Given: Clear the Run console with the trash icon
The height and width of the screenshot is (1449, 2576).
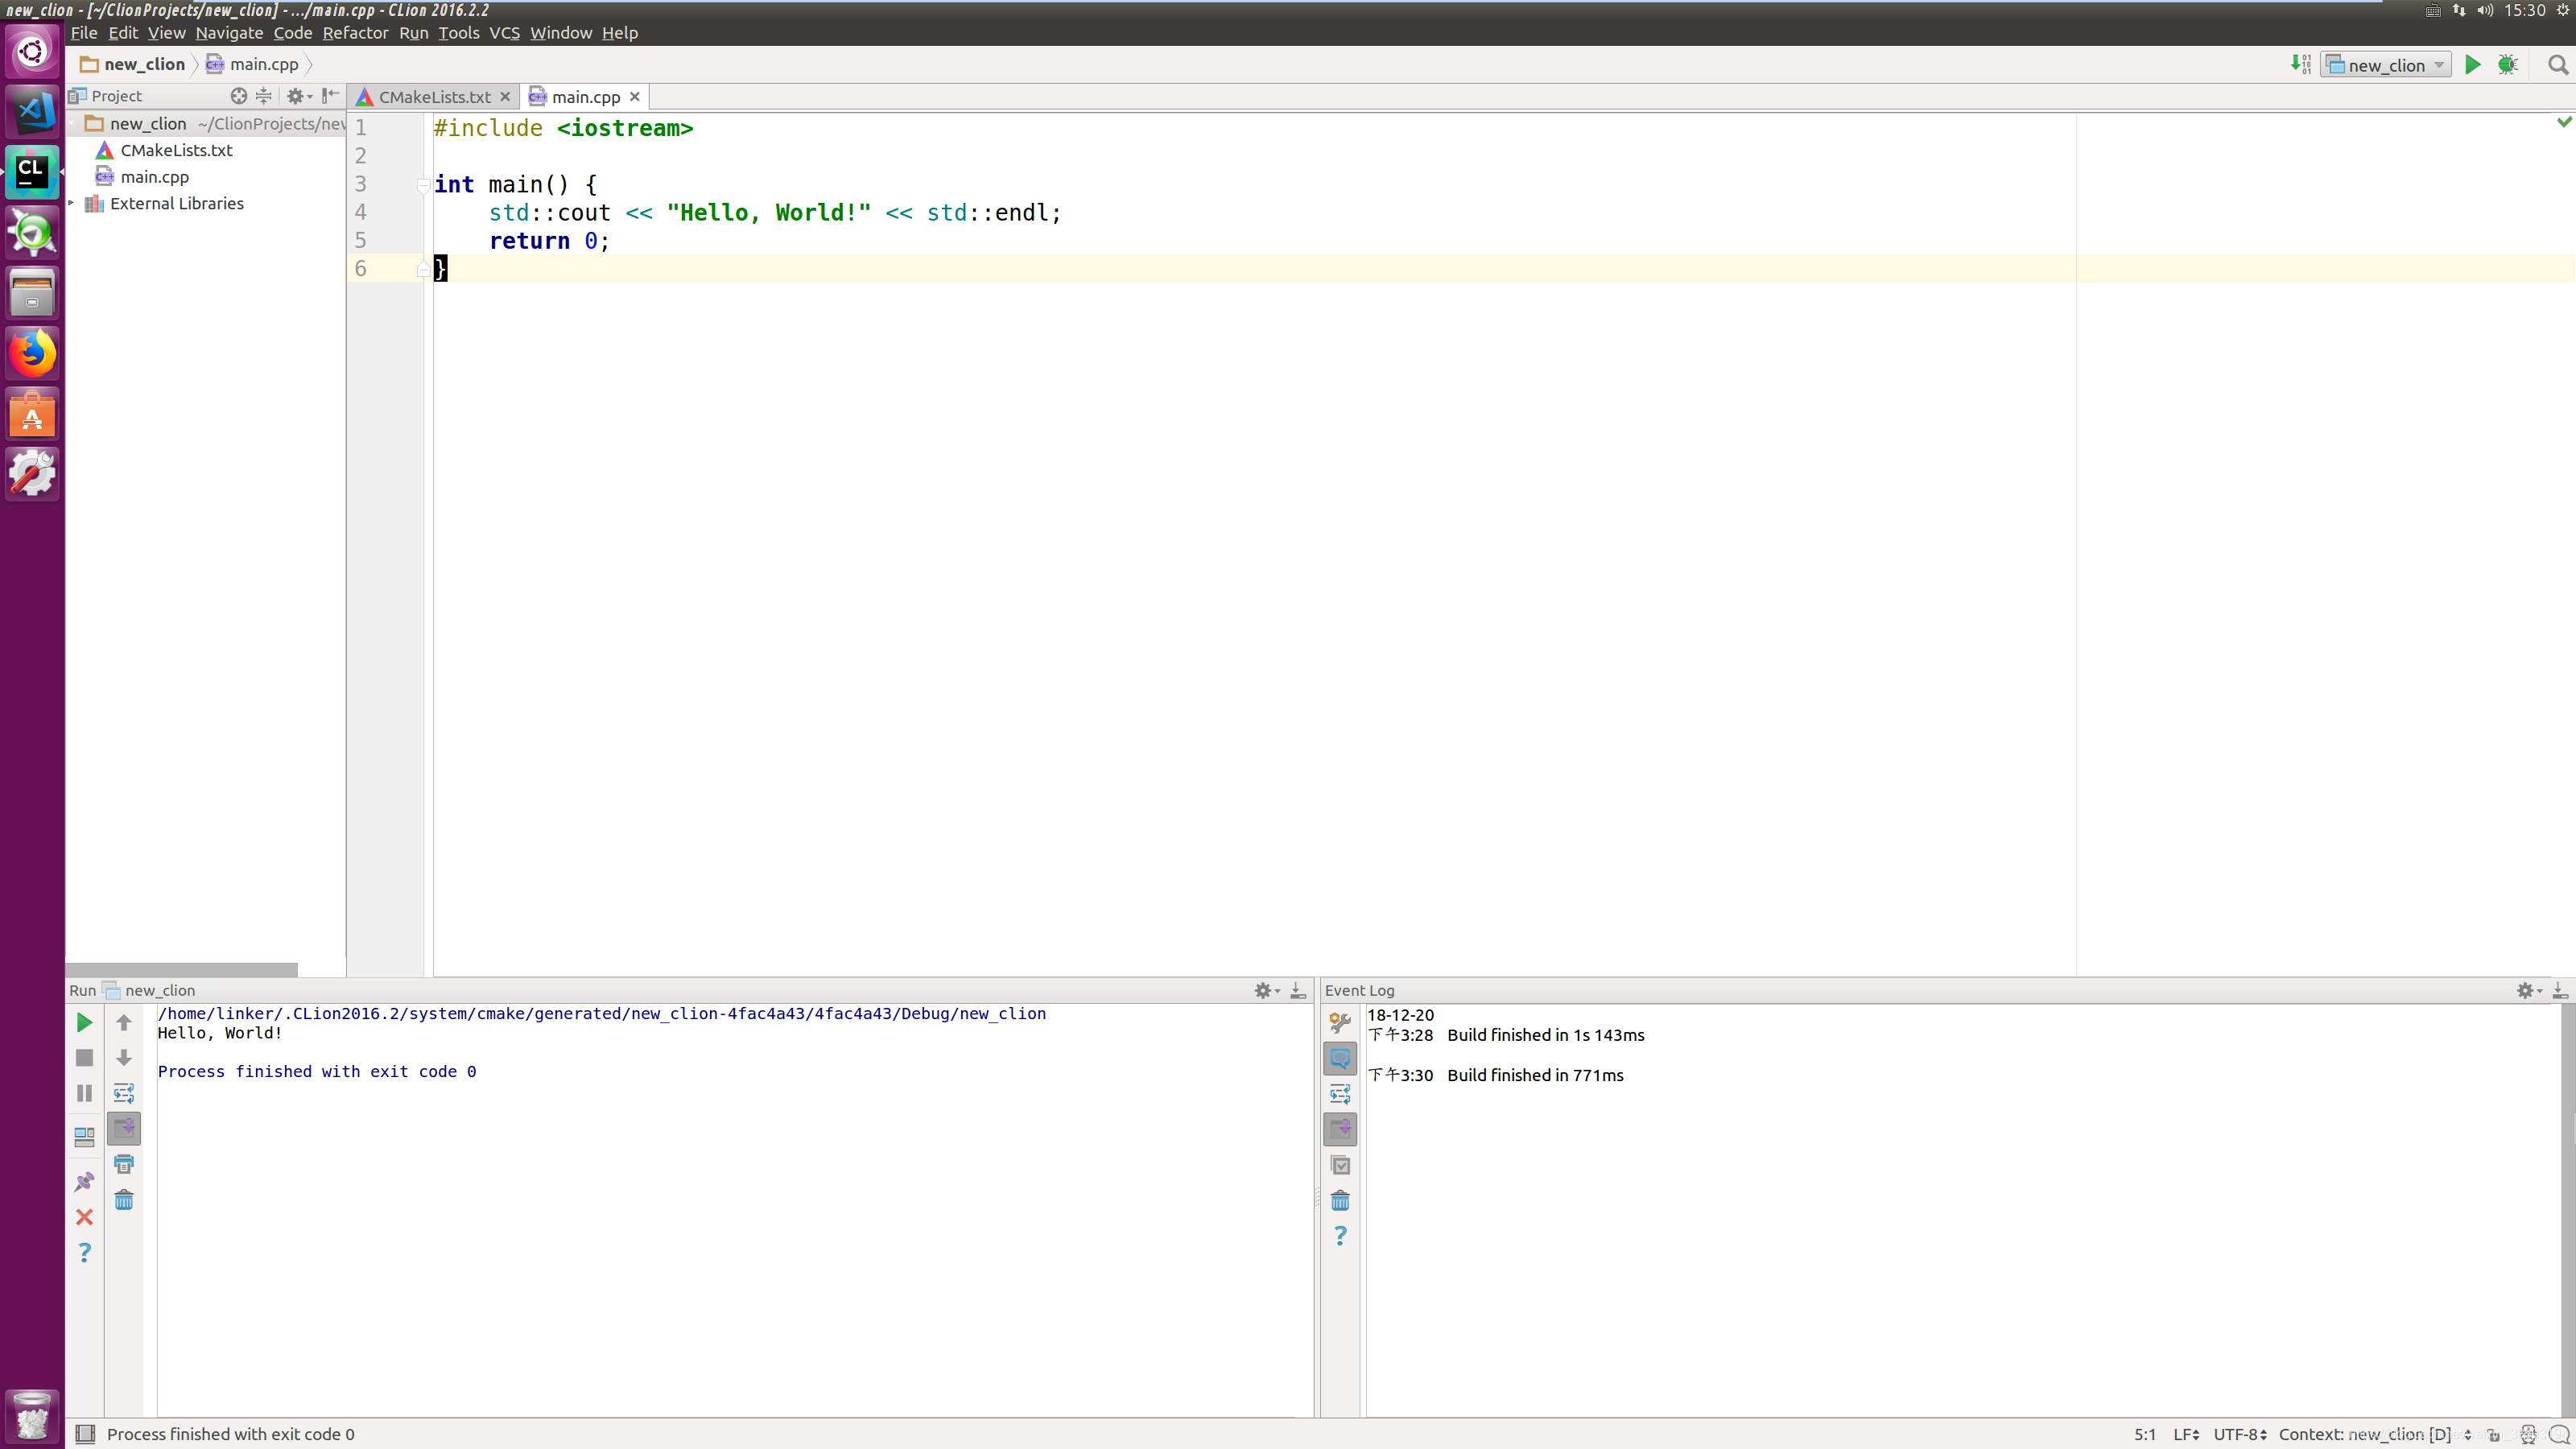Looking at the screenshot, I should [x=124, y=1199].
